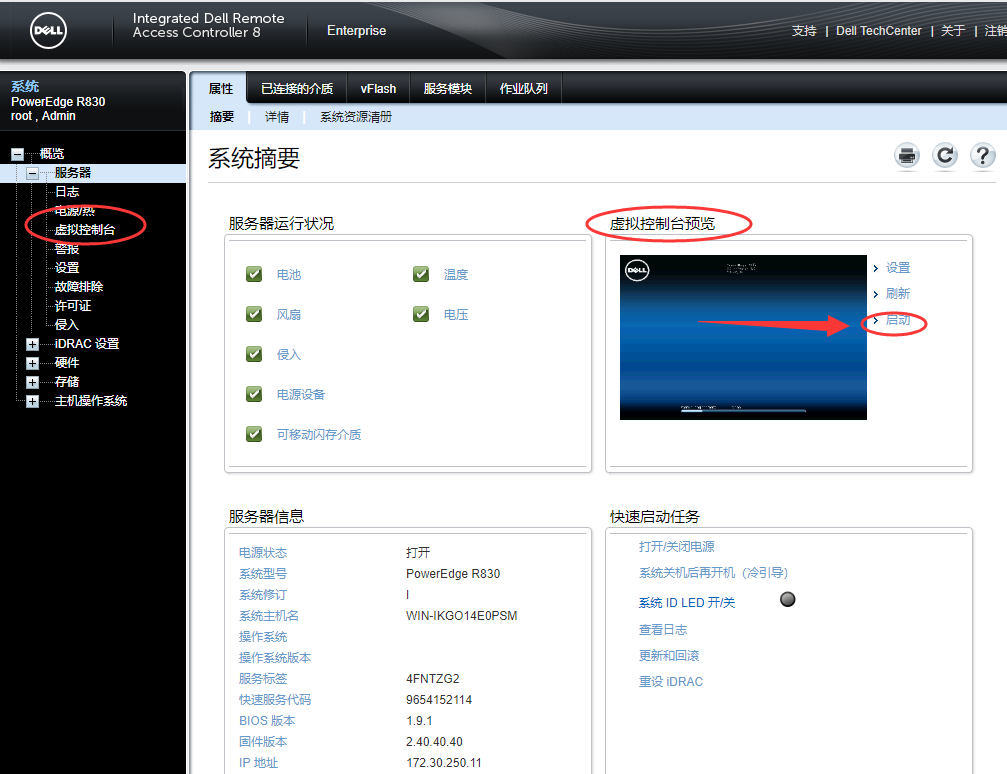
Task: Click the 电压 health link
Action: click(x=456, y=314)
